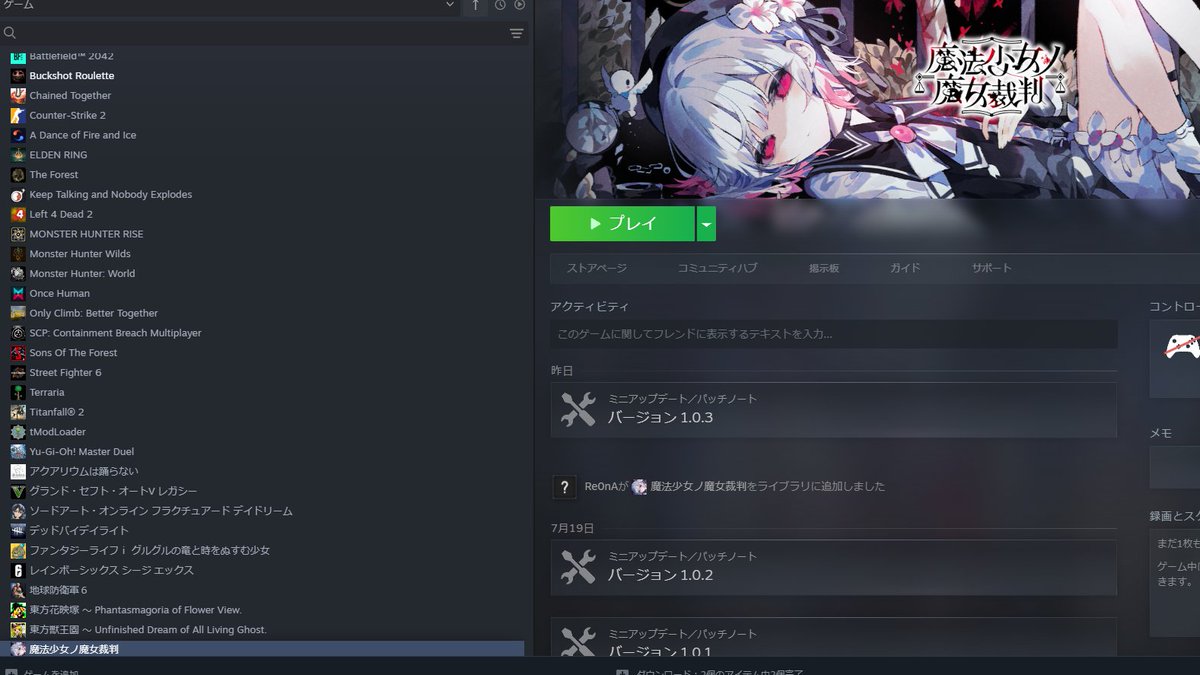Click the wrench icon beside バージョン 1.0.3
This screenshot has height=675, width=1200.
pos(578,409)
